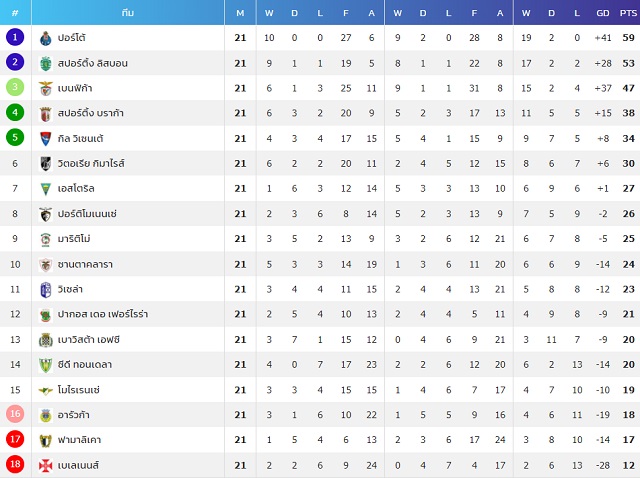Click the Benfica eagle crest icon
640x478 pixels.
[x=45, y=89]
